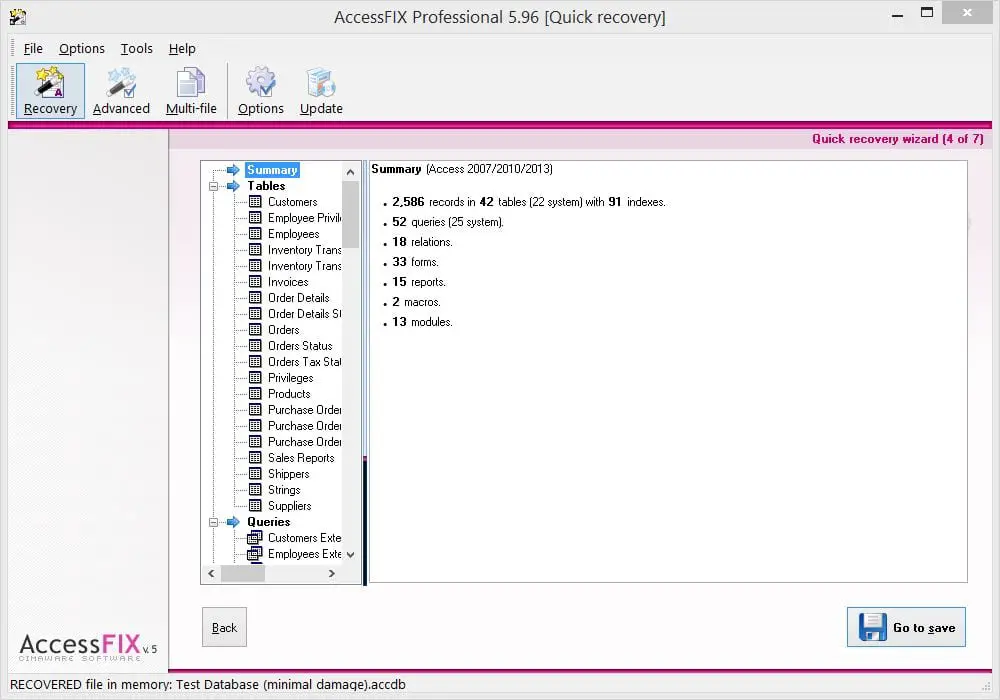Open the Help menu

[182, 48]
